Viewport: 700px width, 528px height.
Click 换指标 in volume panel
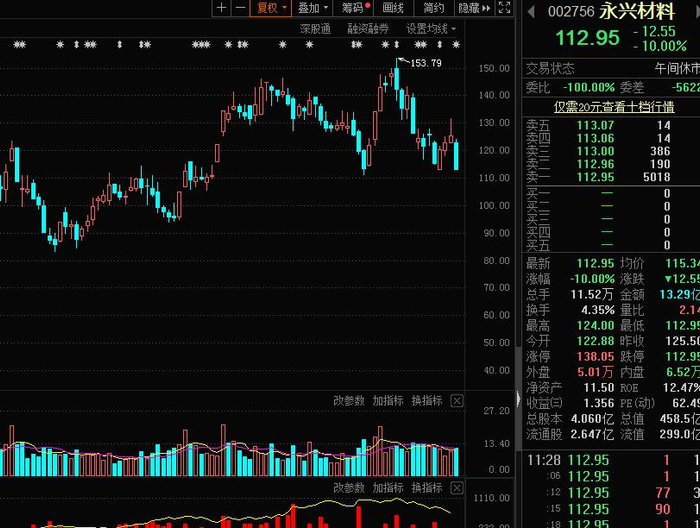click(x=427, y=401)
